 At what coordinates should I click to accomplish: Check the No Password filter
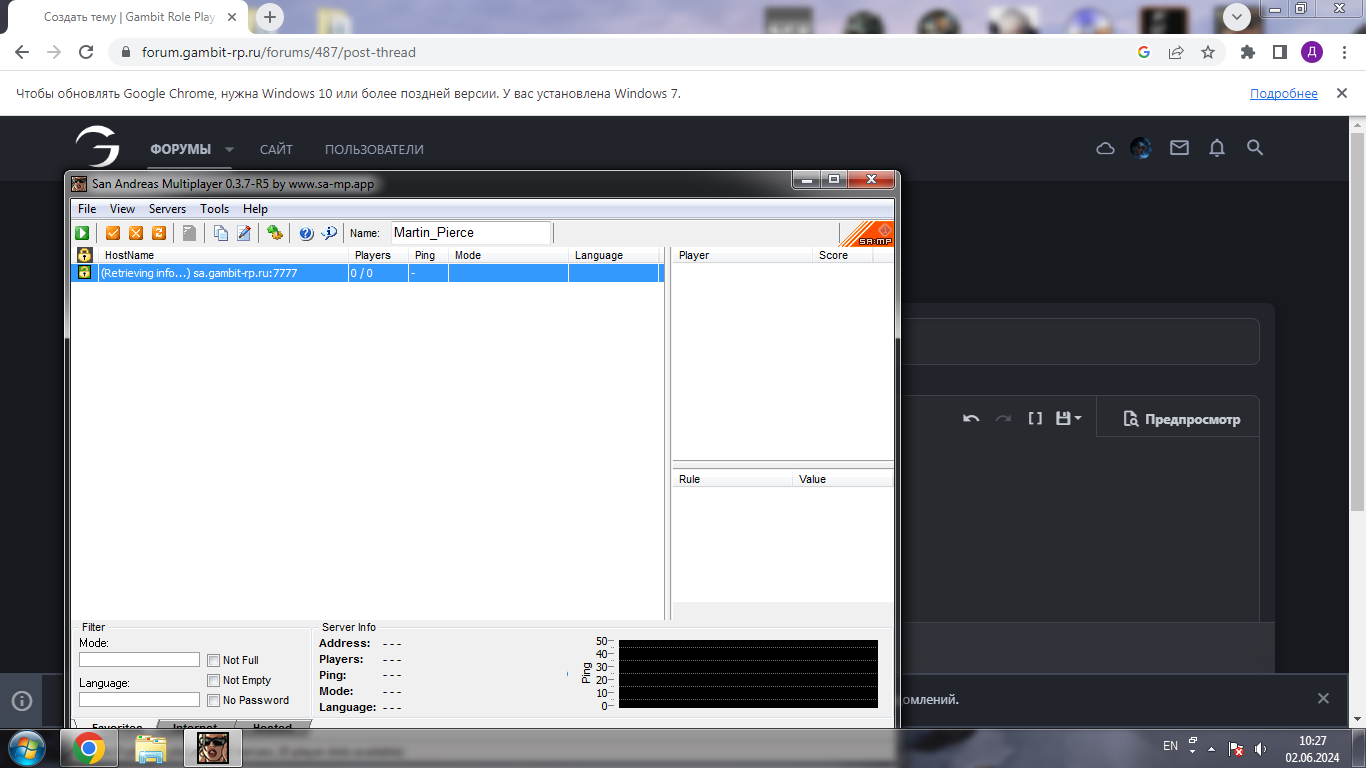click(213, 700)
